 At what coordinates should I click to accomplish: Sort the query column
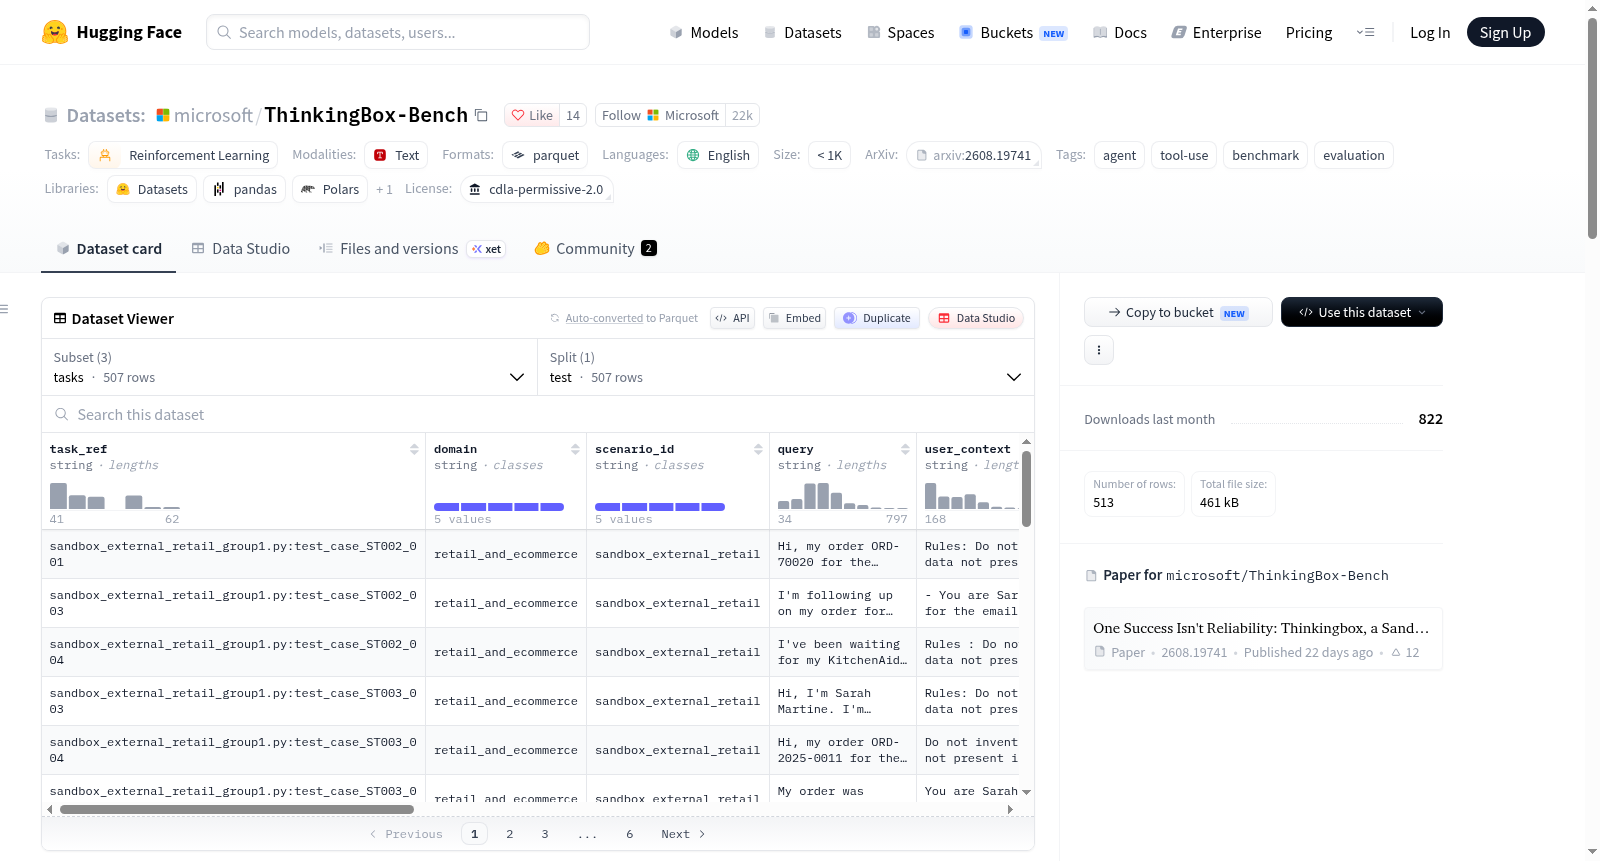tap(905, 449)
